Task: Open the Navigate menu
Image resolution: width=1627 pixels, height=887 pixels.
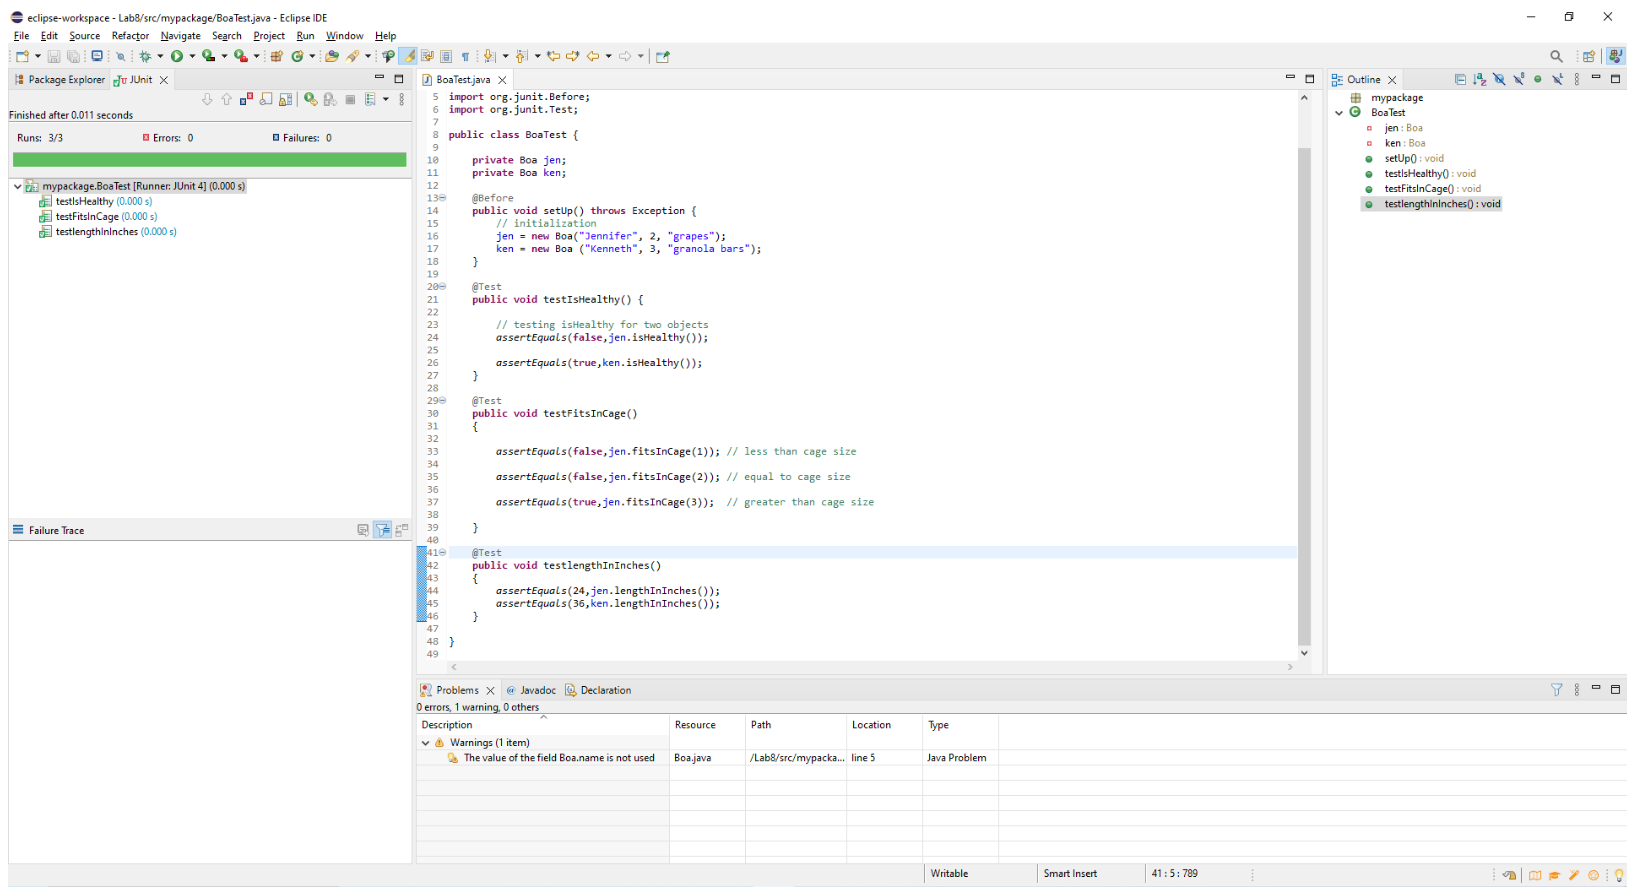Action: click(x=180, y=36)
